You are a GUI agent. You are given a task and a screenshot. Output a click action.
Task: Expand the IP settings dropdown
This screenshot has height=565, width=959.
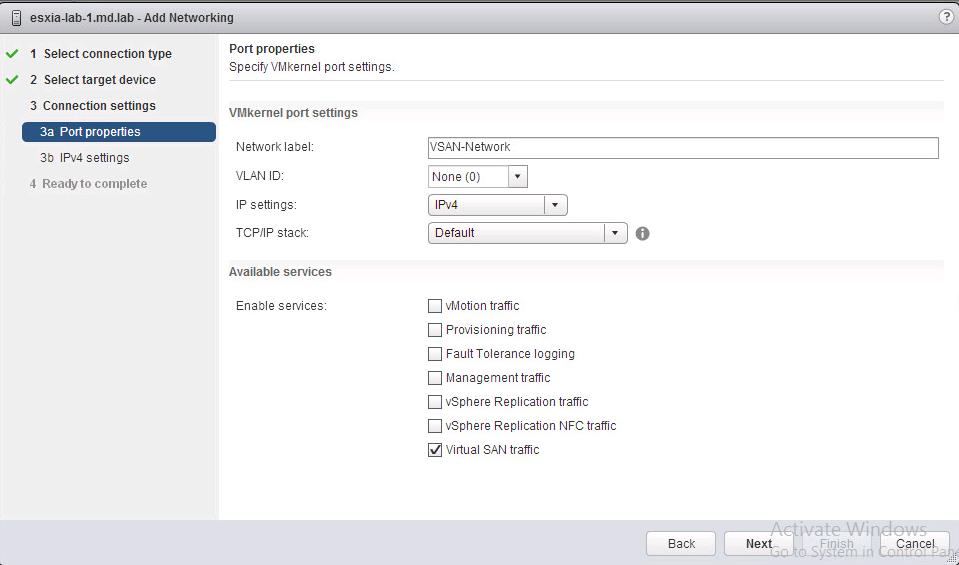point(556,205)
